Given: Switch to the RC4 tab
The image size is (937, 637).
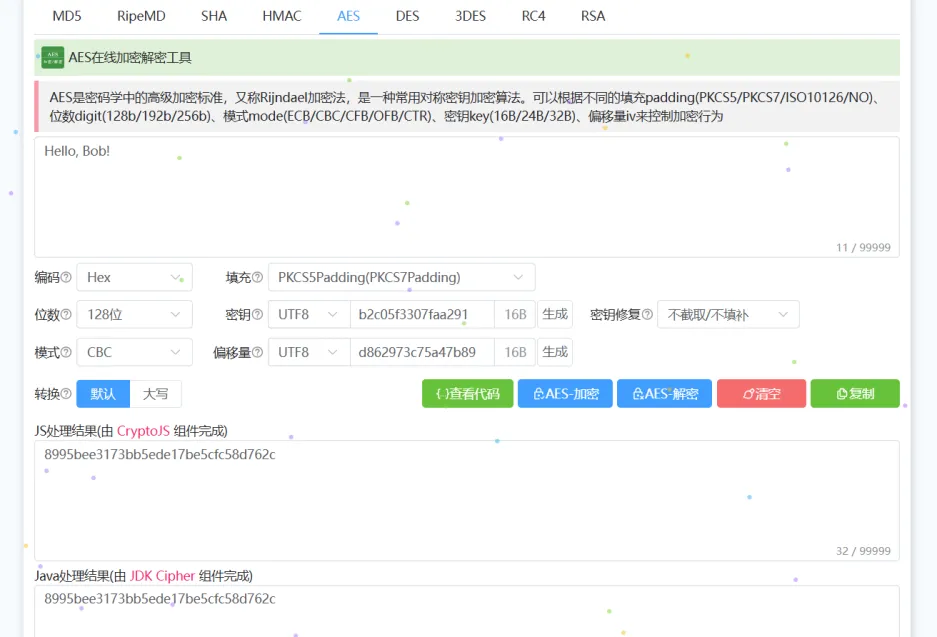Looking at the screenshot, I should point(534,16).
